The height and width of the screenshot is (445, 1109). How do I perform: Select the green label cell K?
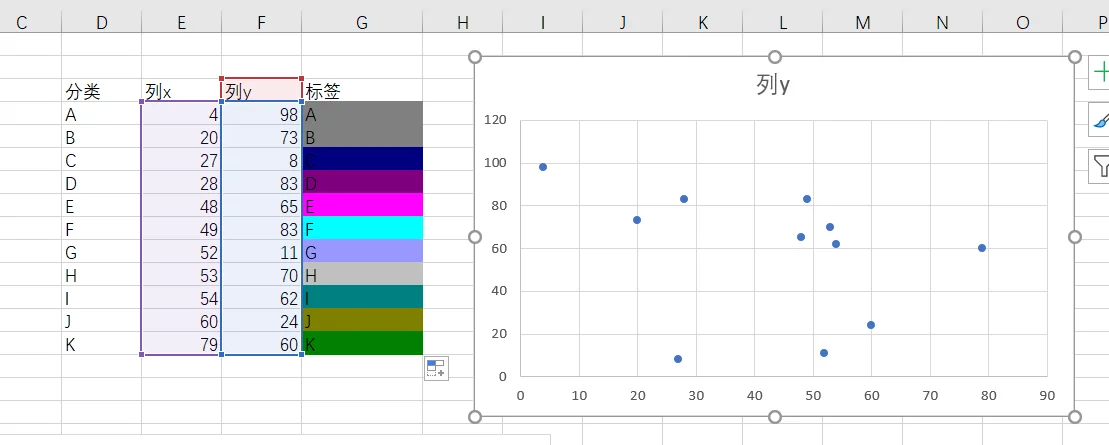click(x=362, y=343)
